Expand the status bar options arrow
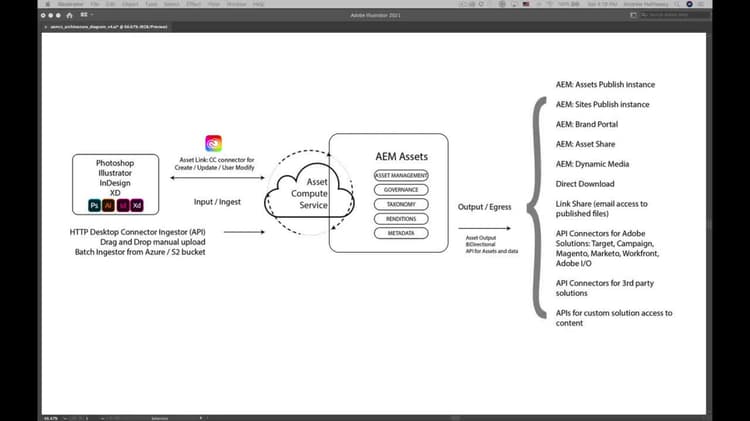The width and height of the screenshot is (750, 421). tap(201, 418)
